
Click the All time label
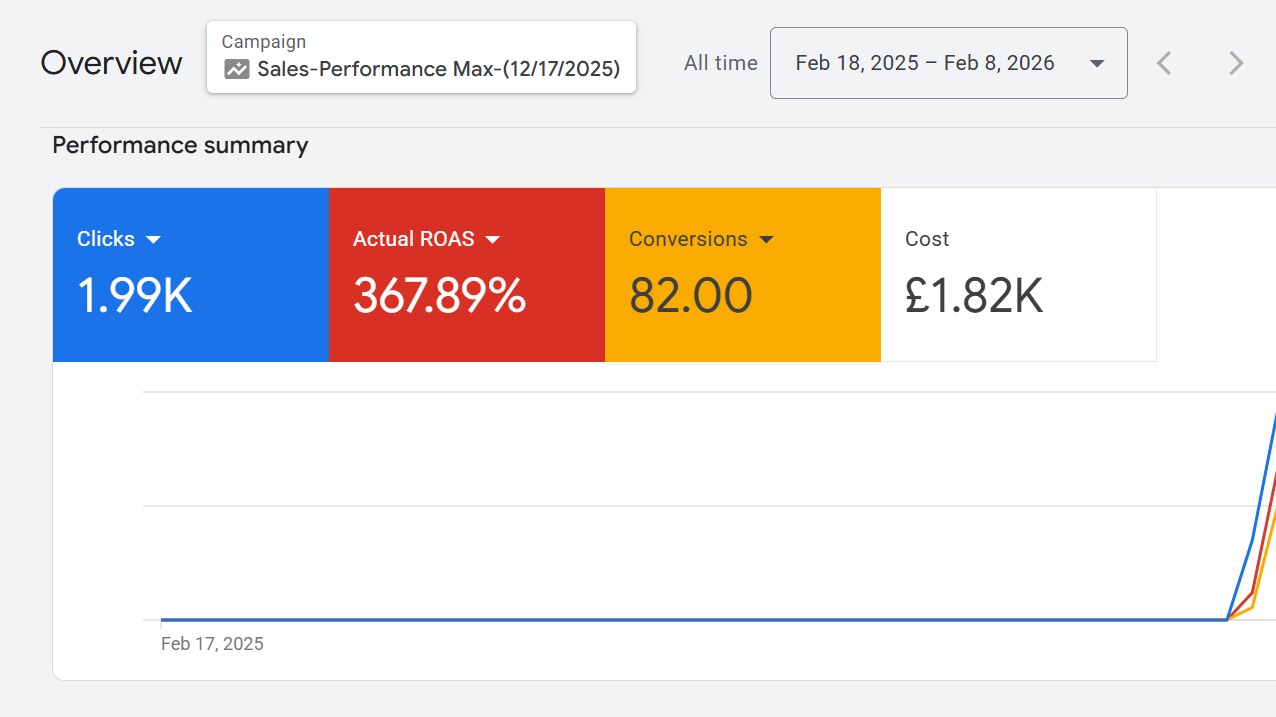(720, 63)
